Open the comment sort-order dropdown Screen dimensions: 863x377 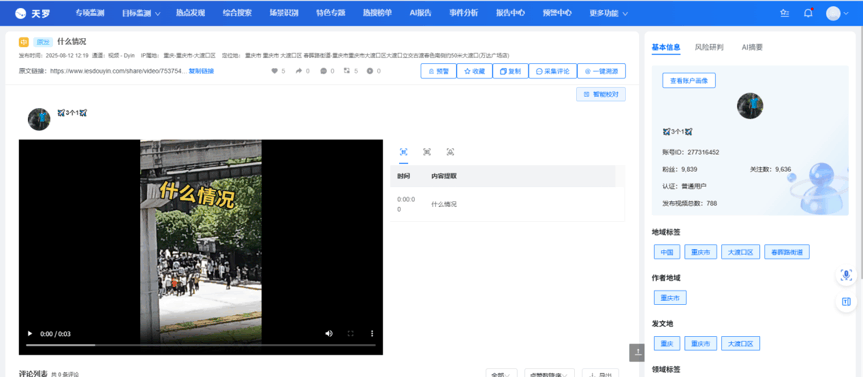(x=549, y=374)
